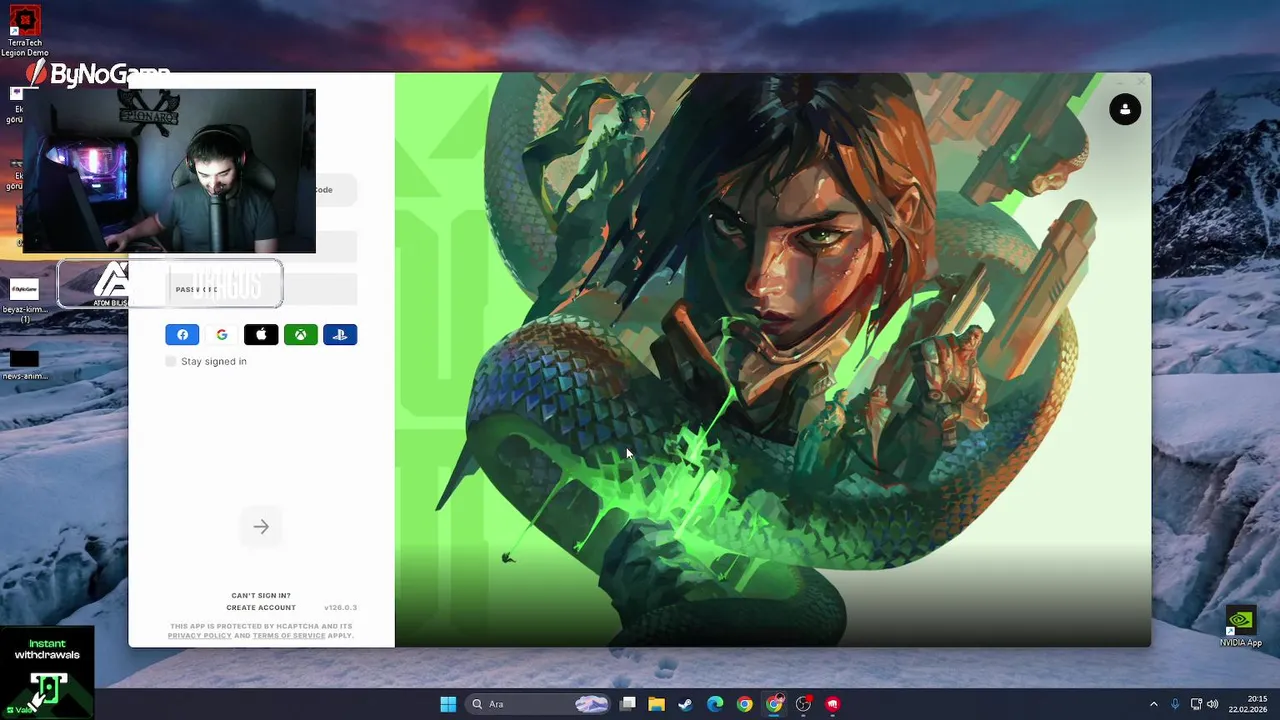Open the volume tray icon

(x=1212, y=704)
